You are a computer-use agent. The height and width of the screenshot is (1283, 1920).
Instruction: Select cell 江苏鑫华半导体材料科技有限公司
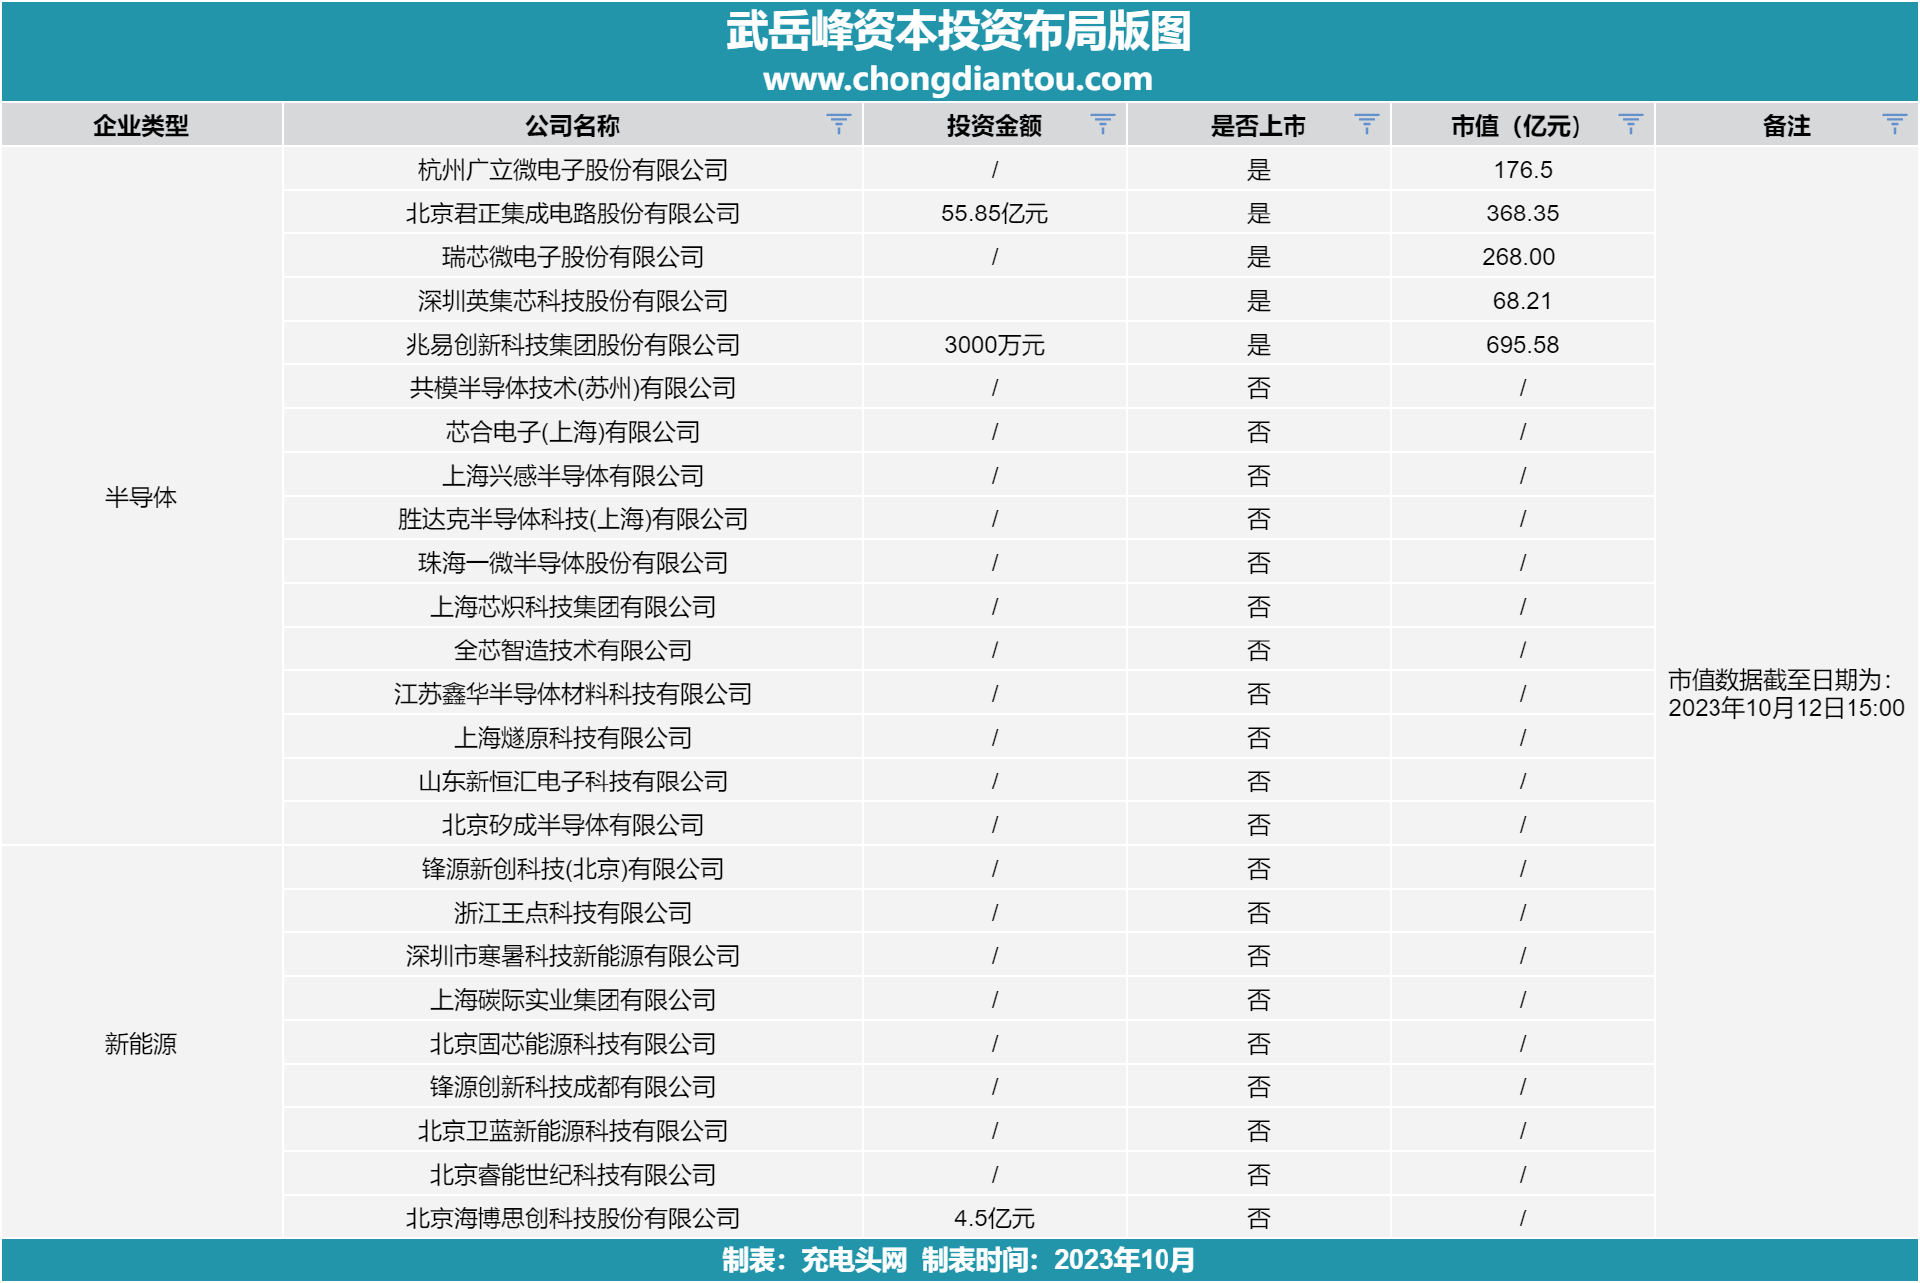point(572,694)
